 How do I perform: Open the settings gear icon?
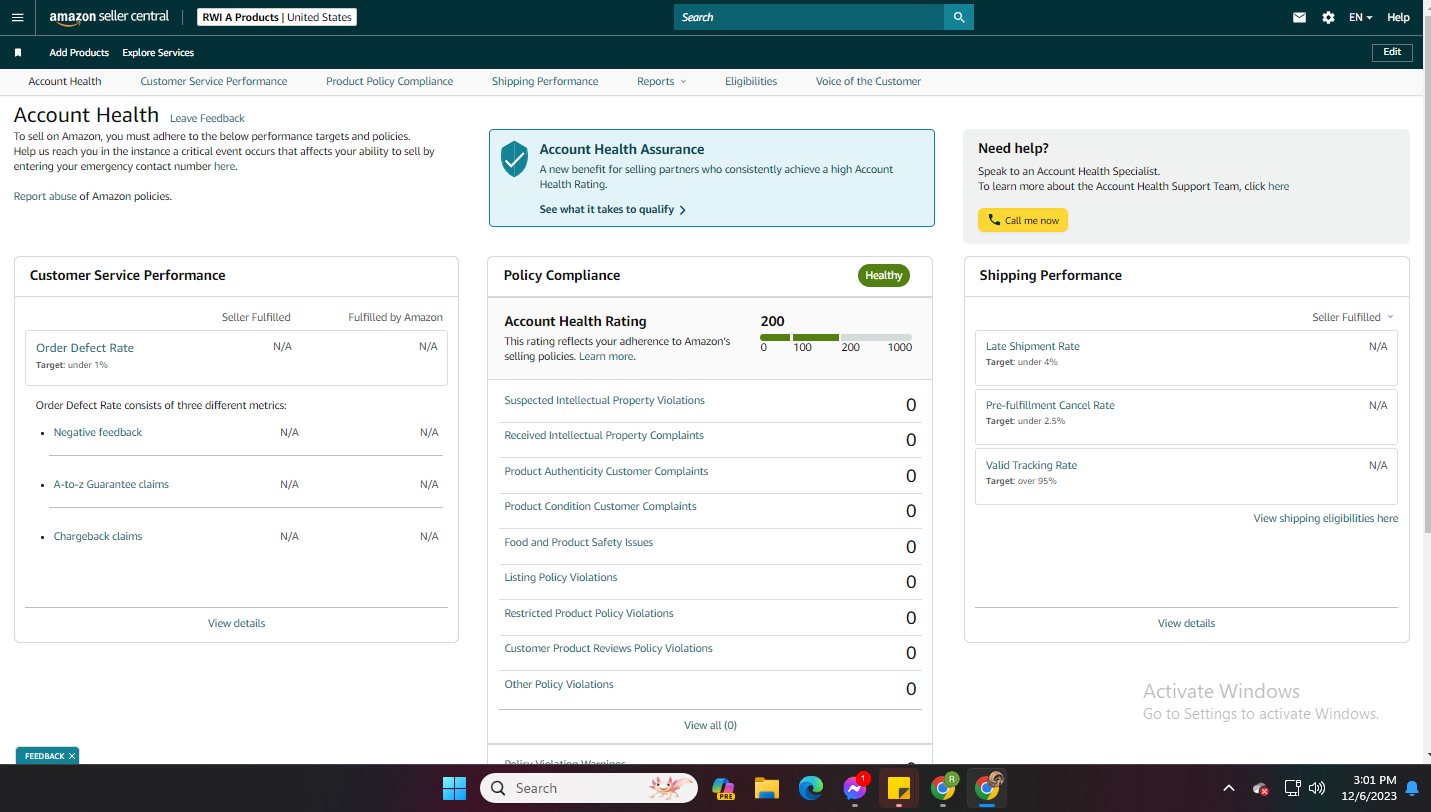1328,17
